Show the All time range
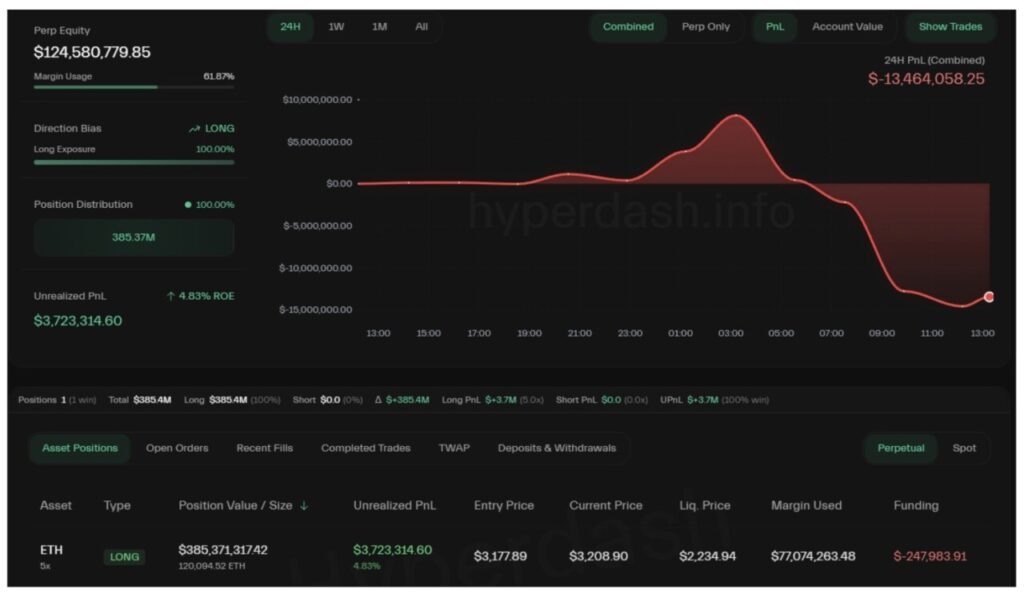This screenshot has height=594, width=1024. tap(421, 27)
